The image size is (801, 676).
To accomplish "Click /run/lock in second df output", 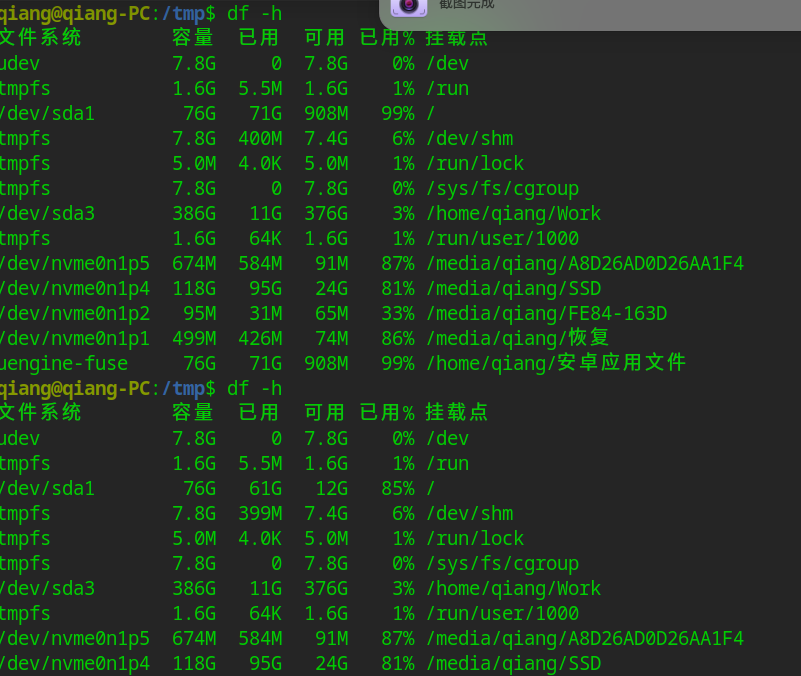I will point(475,539).
